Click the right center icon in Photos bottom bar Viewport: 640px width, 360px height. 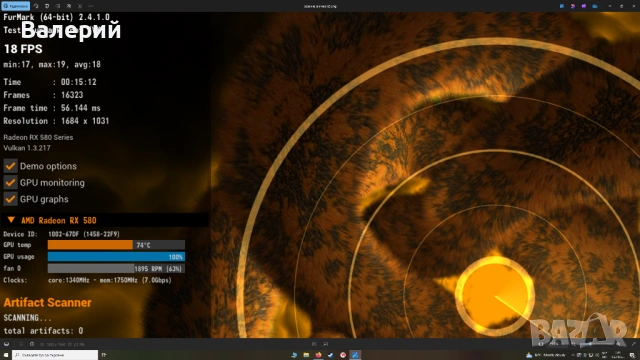326,344
